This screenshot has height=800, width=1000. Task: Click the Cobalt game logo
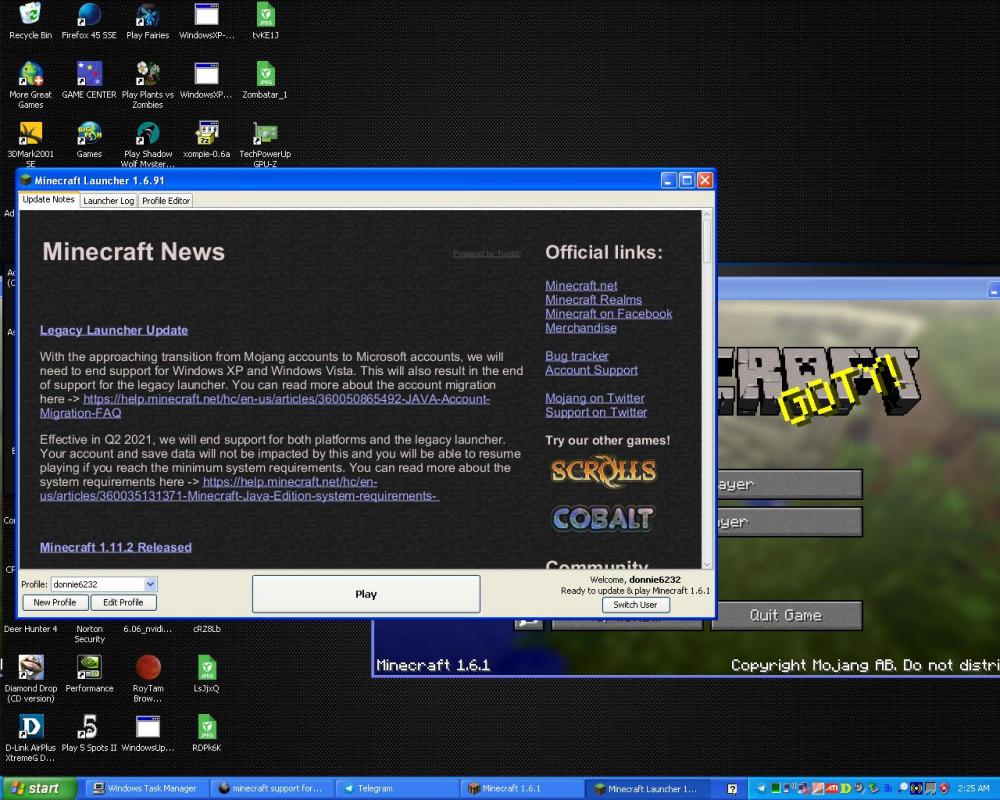[x=603, y=518]
